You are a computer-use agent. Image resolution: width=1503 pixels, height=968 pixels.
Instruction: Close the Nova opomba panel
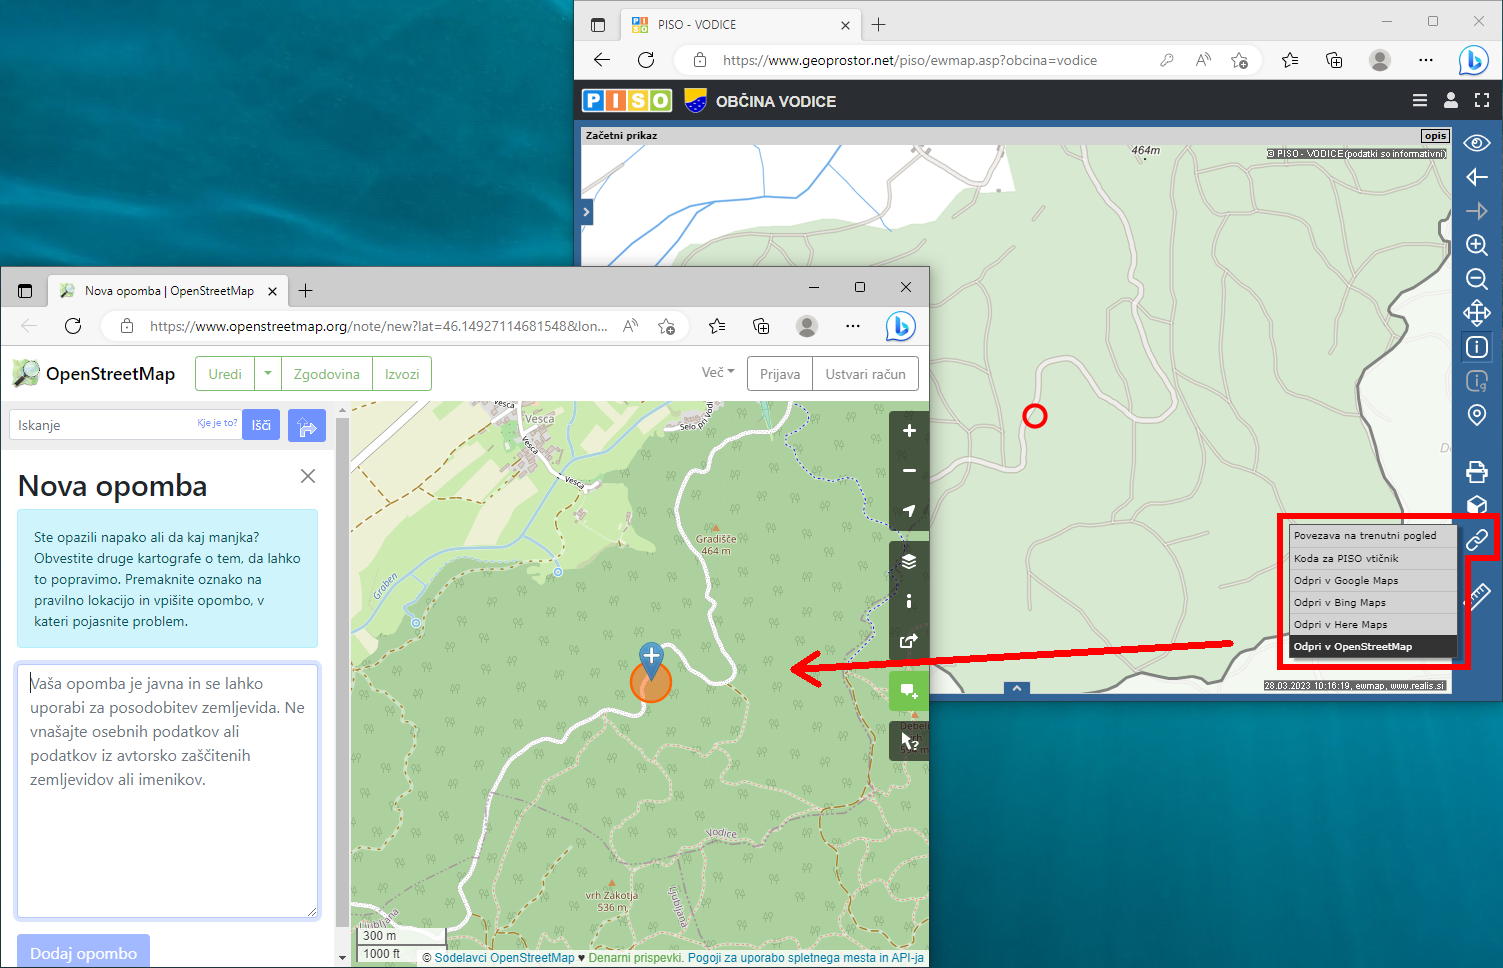(308, 476)
